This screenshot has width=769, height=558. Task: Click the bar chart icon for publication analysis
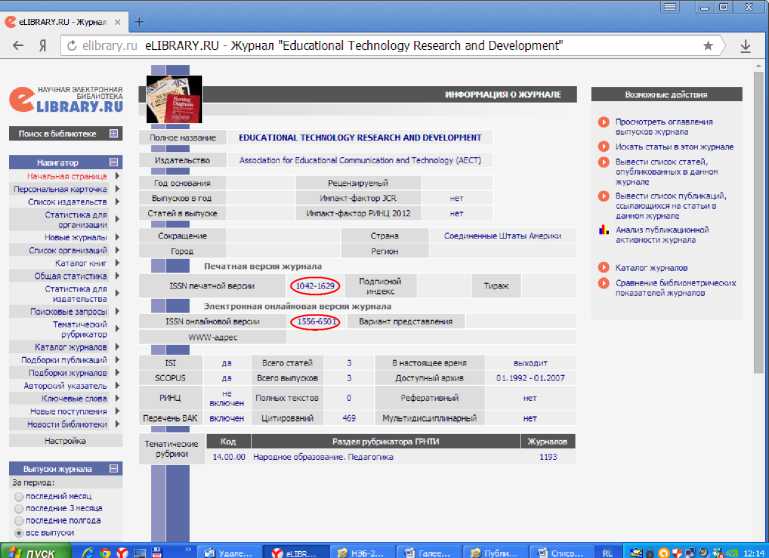click(603, 230)
